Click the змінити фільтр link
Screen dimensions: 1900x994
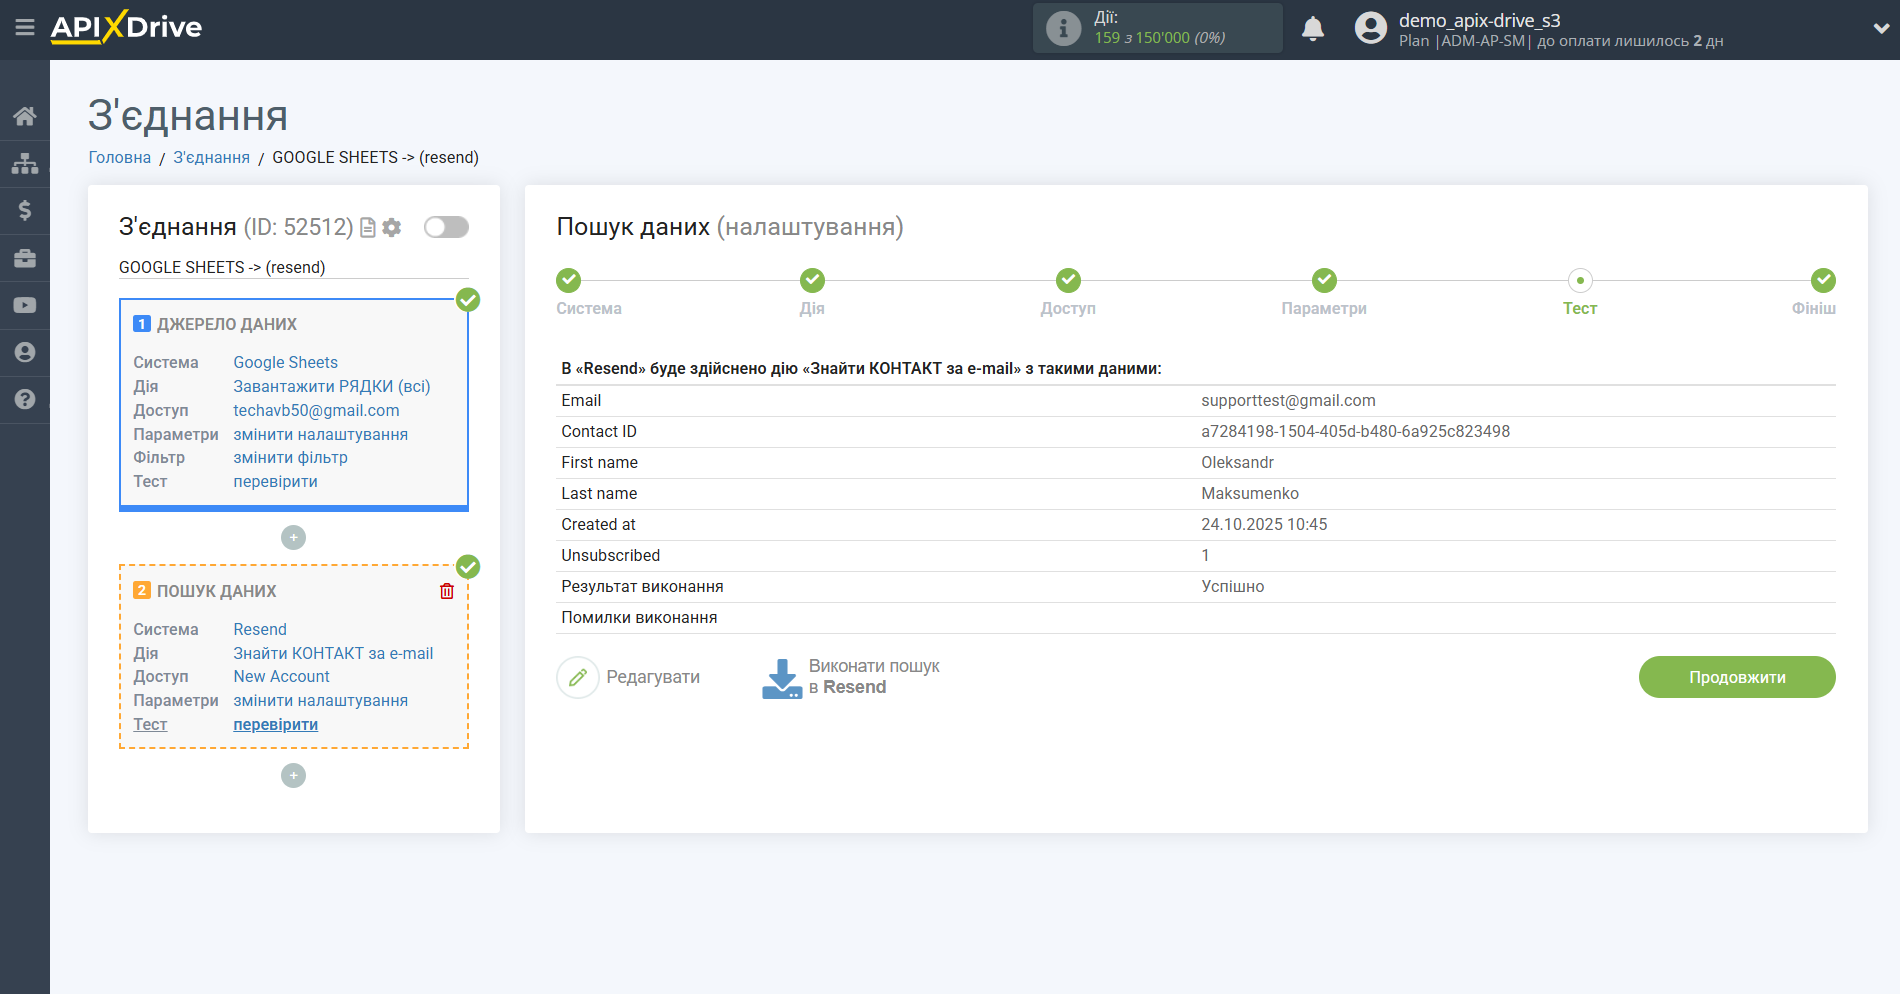click(290, 457)
